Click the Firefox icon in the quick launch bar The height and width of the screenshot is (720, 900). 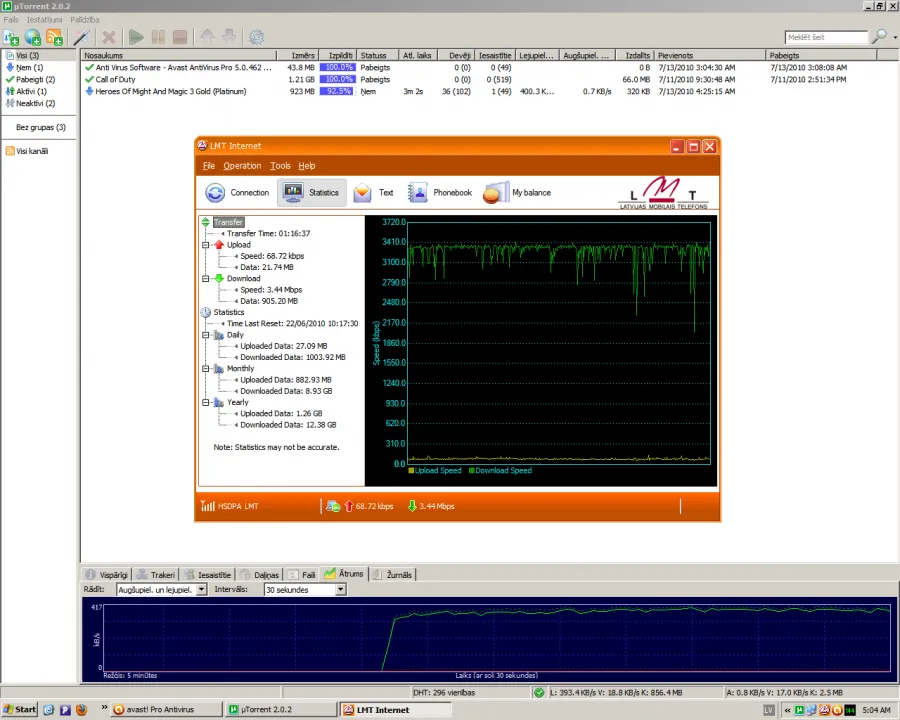(82, 710)
